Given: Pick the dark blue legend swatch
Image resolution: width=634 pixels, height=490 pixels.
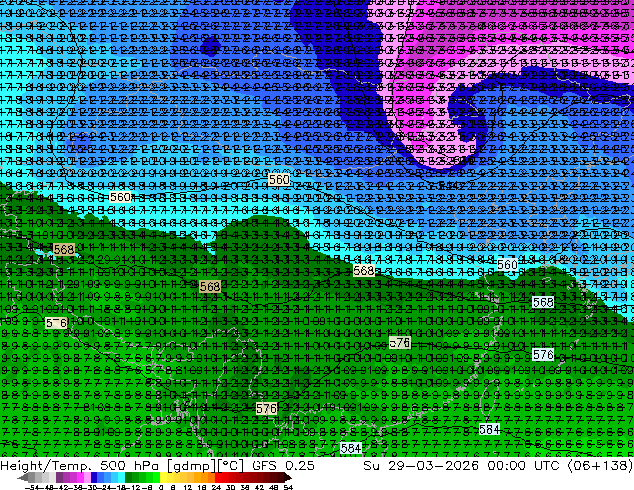Looking at the screenshot, I should (94, 477).
